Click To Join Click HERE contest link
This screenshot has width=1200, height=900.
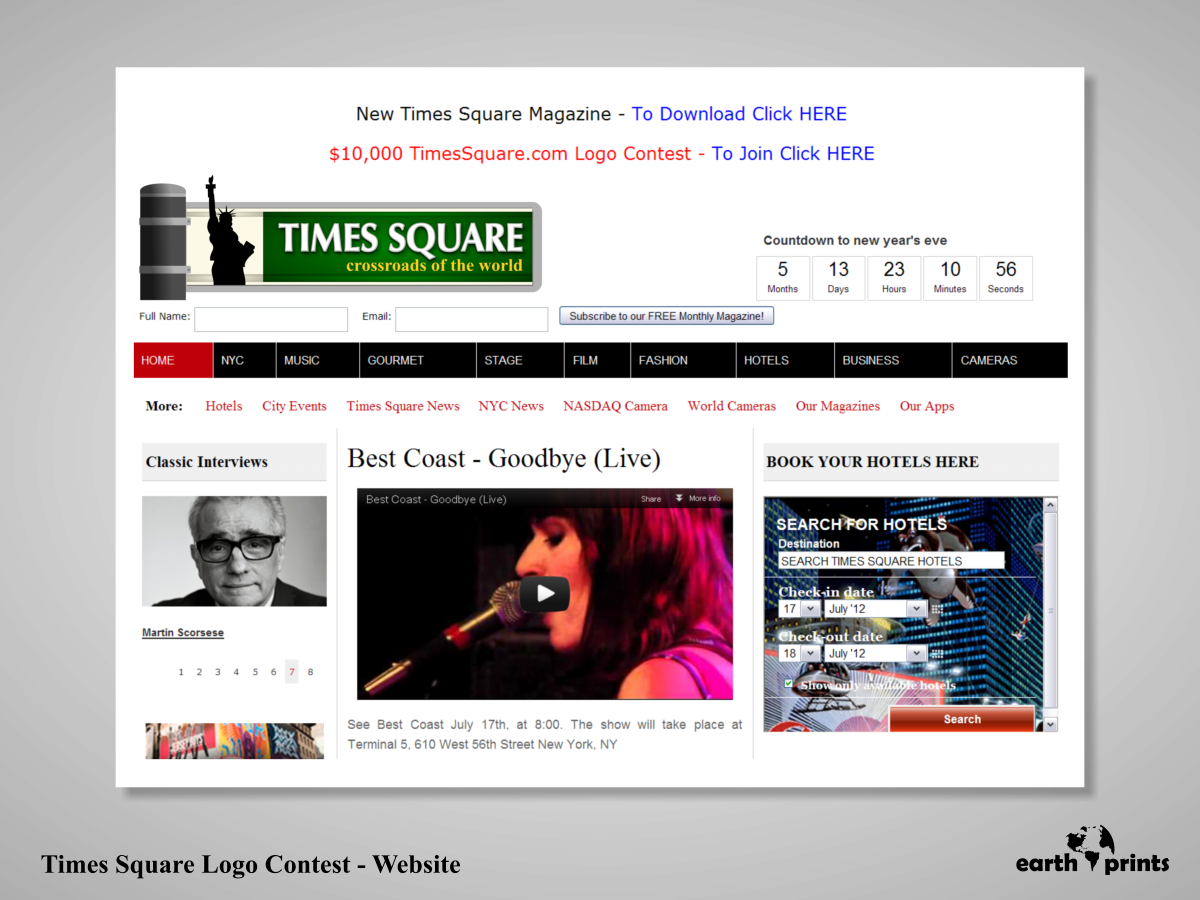tap(793, 154)
